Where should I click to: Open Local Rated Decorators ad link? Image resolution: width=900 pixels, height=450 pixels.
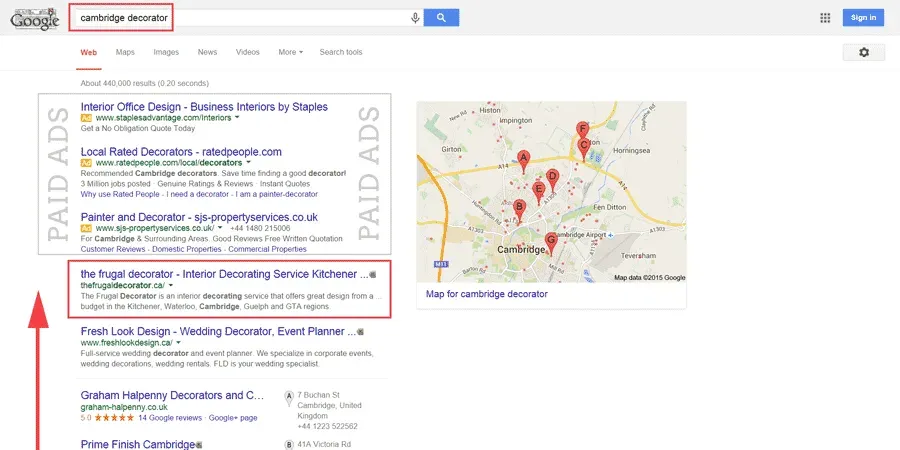point(181,152)
